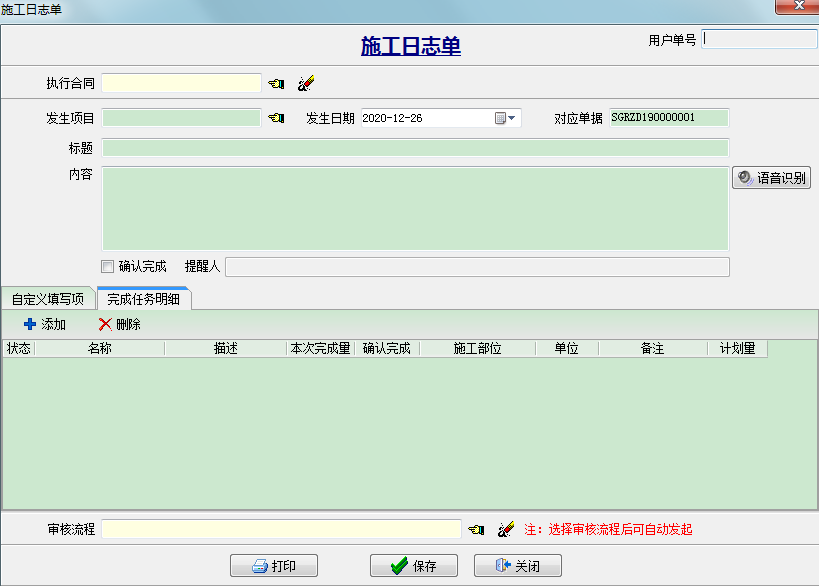
Task: Click the clear brush icon beside 执行合同
Action: [306, 83]
